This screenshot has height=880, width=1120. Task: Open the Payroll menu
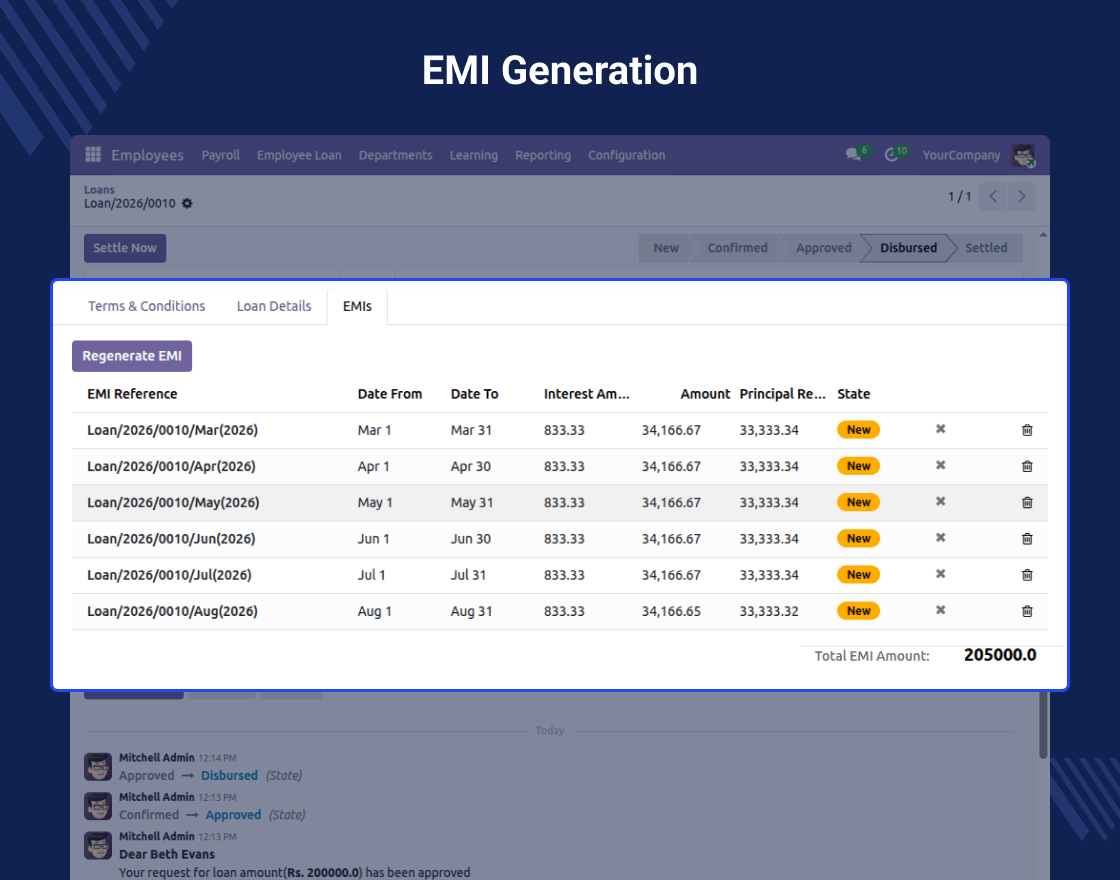(220, 155)
